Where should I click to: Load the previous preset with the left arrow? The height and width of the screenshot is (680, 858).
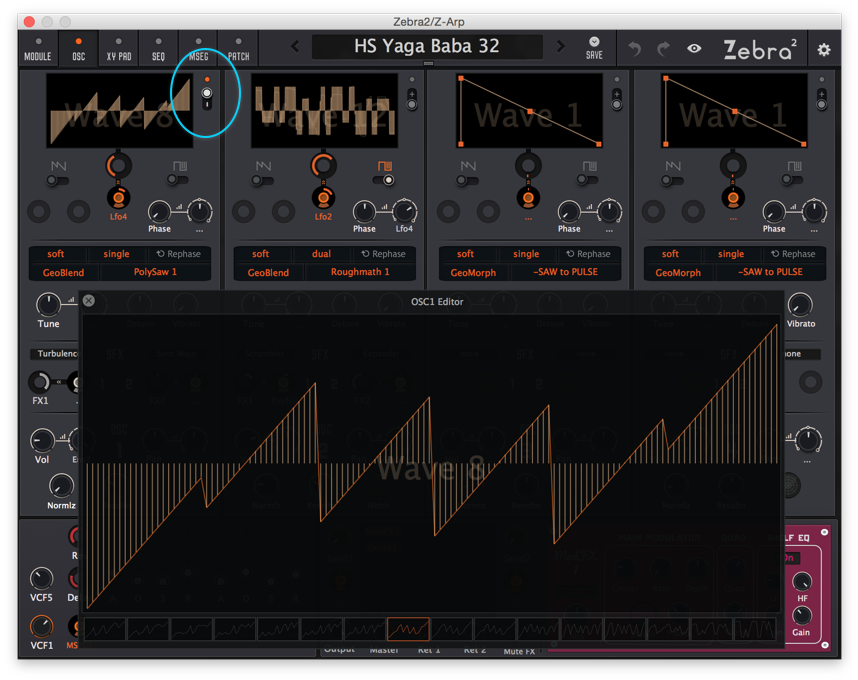pos(295,47)
